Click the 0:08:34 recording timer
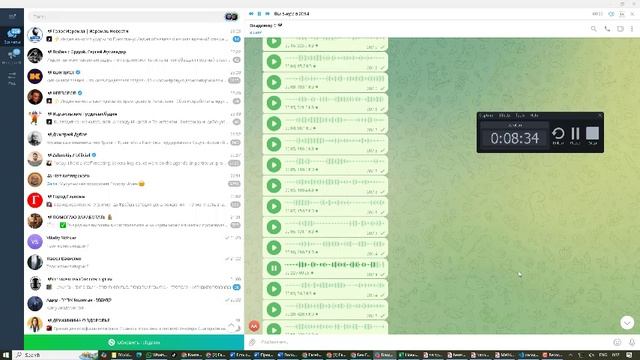640x360 pixels. (x=515, y=138)
